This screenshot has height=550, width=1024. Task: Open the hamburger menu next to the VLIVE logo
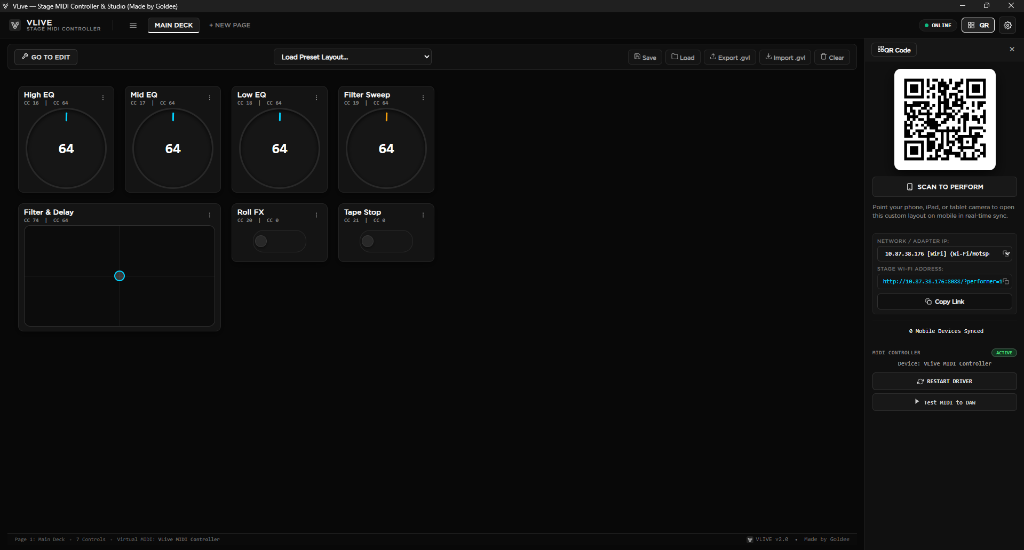[x=133, y=25]
